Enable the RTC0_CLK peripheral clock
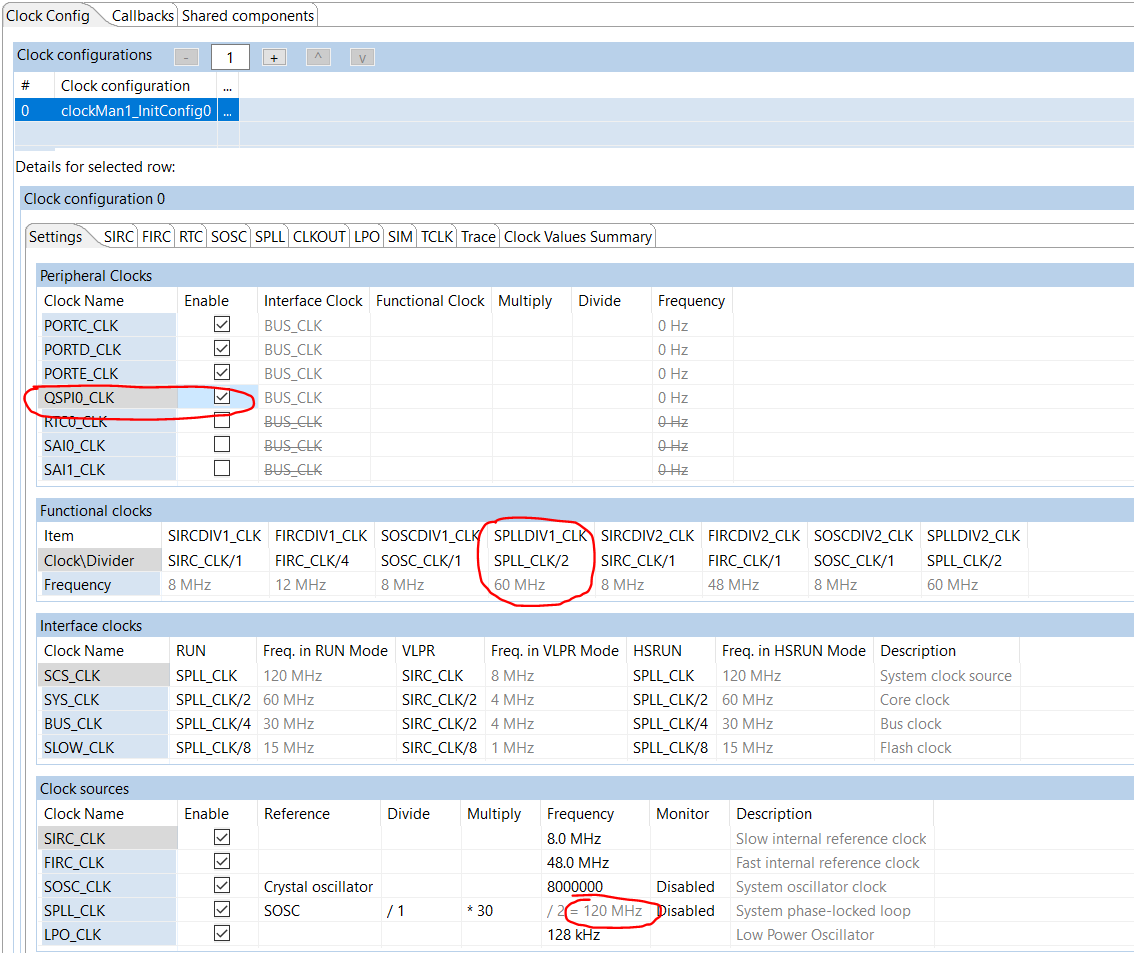Viewport: 1134px width, 953px height. click(x=221, y=421)
